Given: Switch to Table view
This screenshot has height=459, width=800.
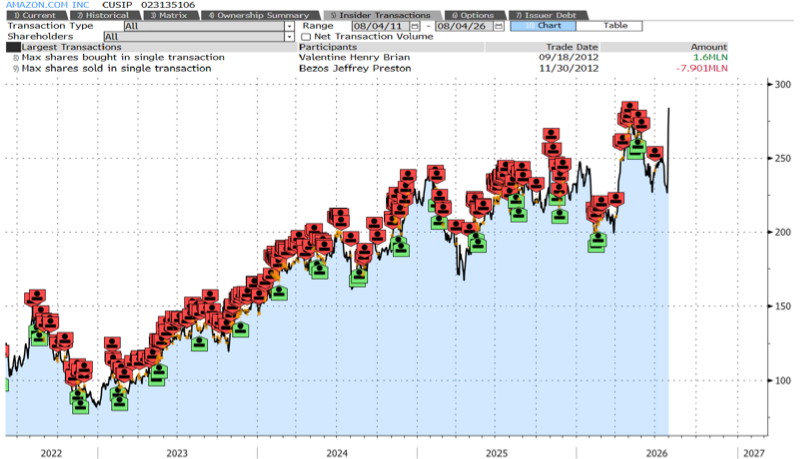Looking at the screenshot, I should tap(609, 26).
